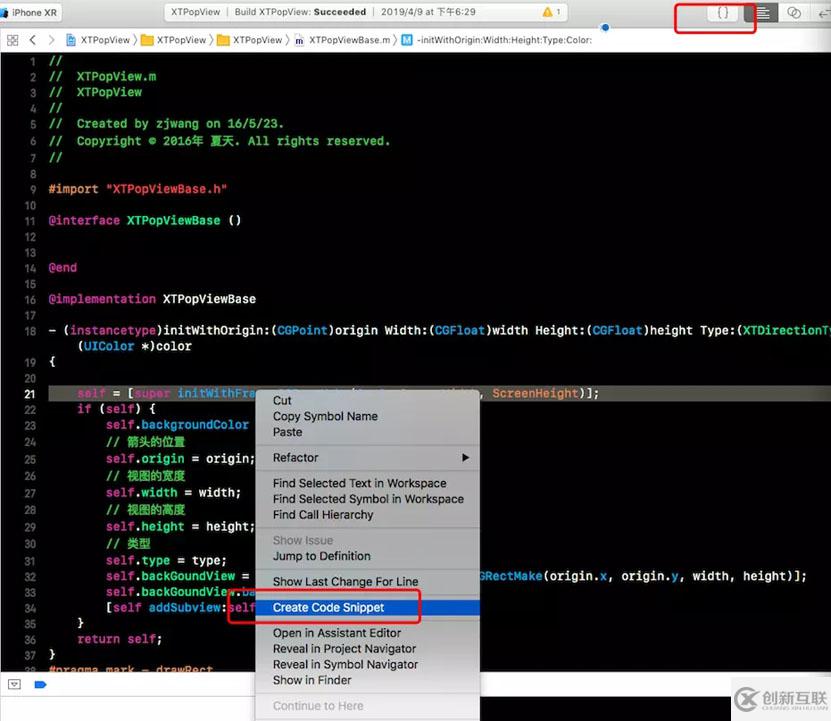Click line number 21 in gutter
Image resolution: width=831 pixels, height=721 pixels.
pyautogui.click(x=27, y=393)
